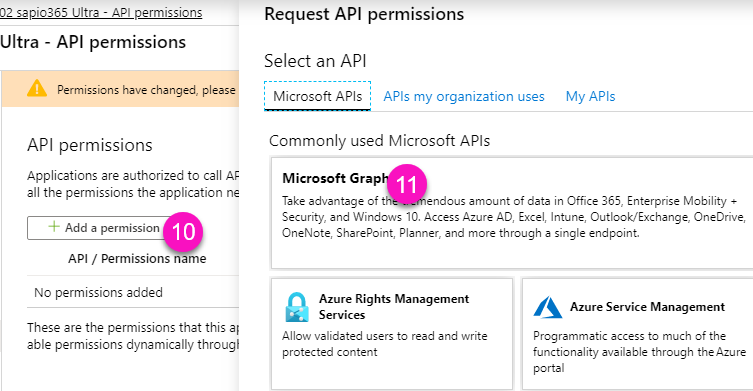
Task: Click the Commonly used Microsoft APIs heading
Action: [x=379, y=141]
